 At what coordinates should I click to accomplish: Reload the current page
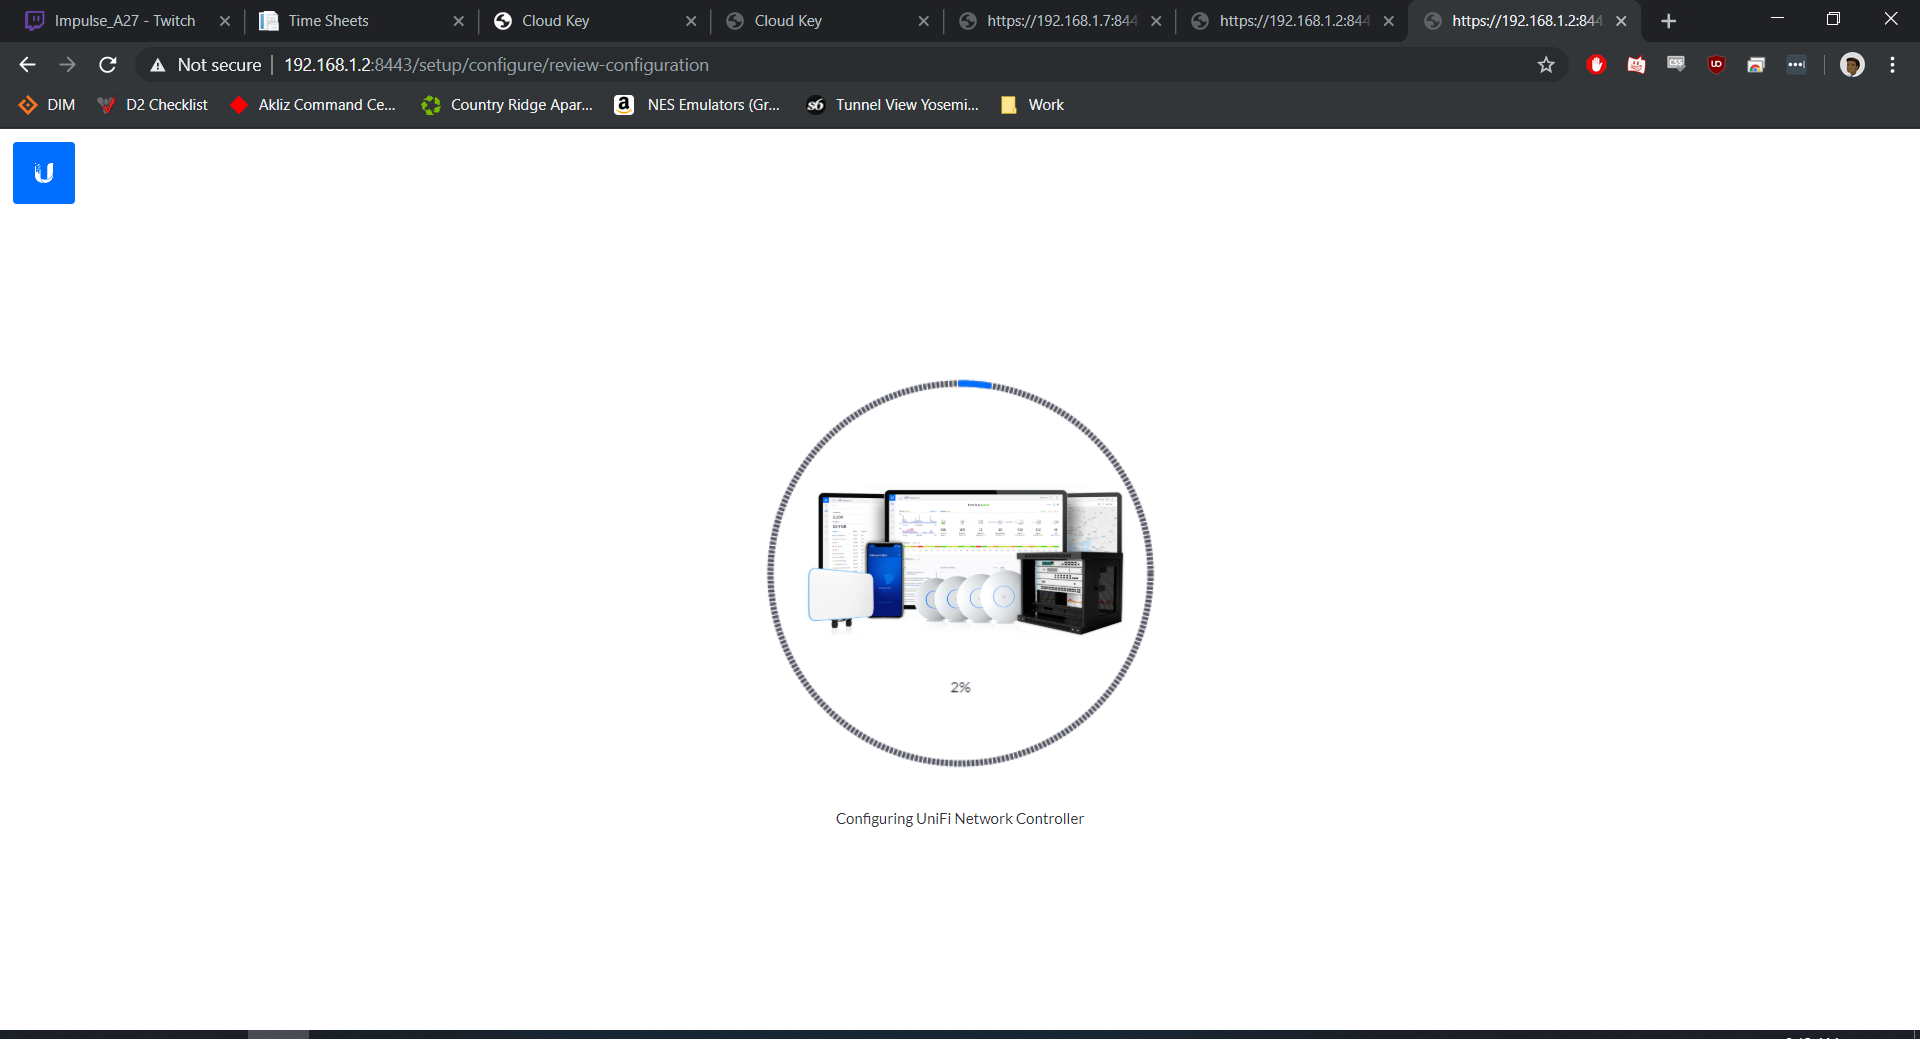(108, 65)
